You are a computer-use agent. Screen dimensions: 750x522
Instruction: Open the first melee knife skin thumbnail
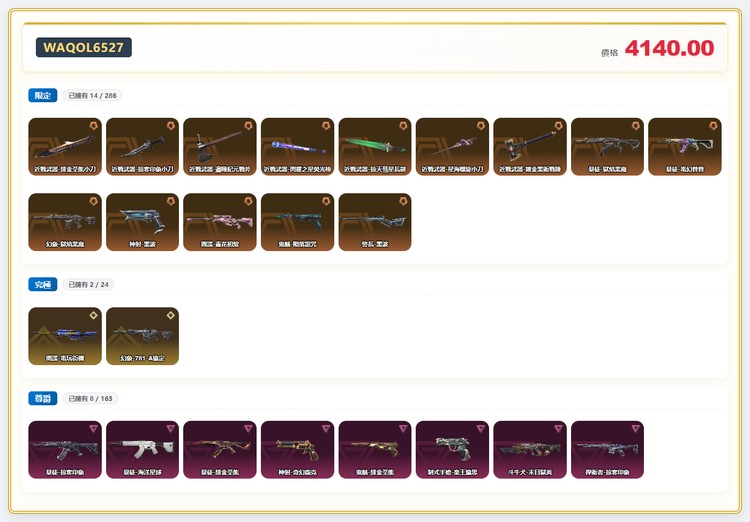click(x=65, y=146)
